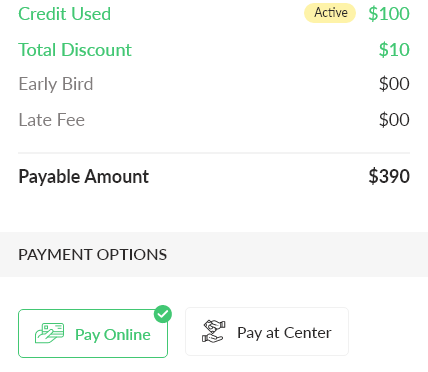Screen dimensions: 428x372
Task: Click the Payable Amount label
Action: coord(84,177)
